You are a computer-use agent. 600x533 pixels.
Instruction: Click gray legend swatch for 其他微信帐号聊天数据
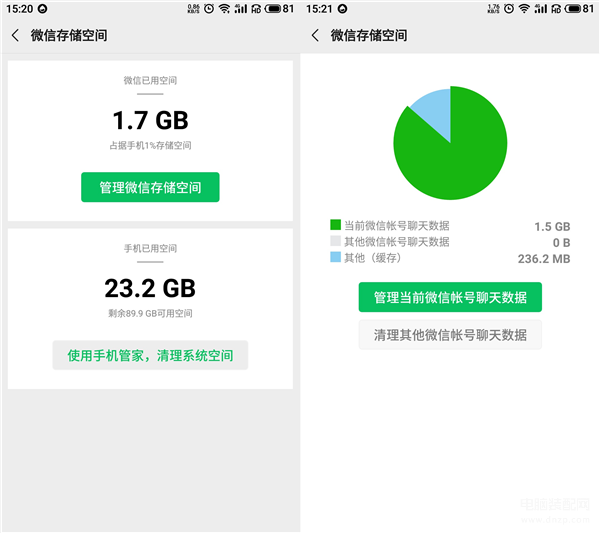335,241
